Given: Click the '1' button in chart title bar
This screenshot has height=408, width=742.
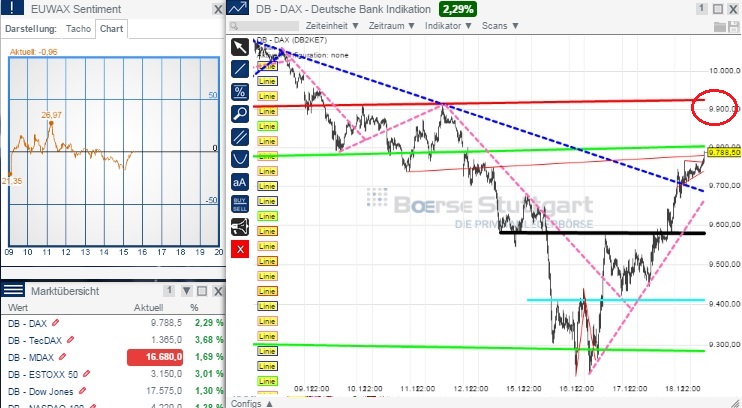Looking at the screenshot, I should coord(702,9).
